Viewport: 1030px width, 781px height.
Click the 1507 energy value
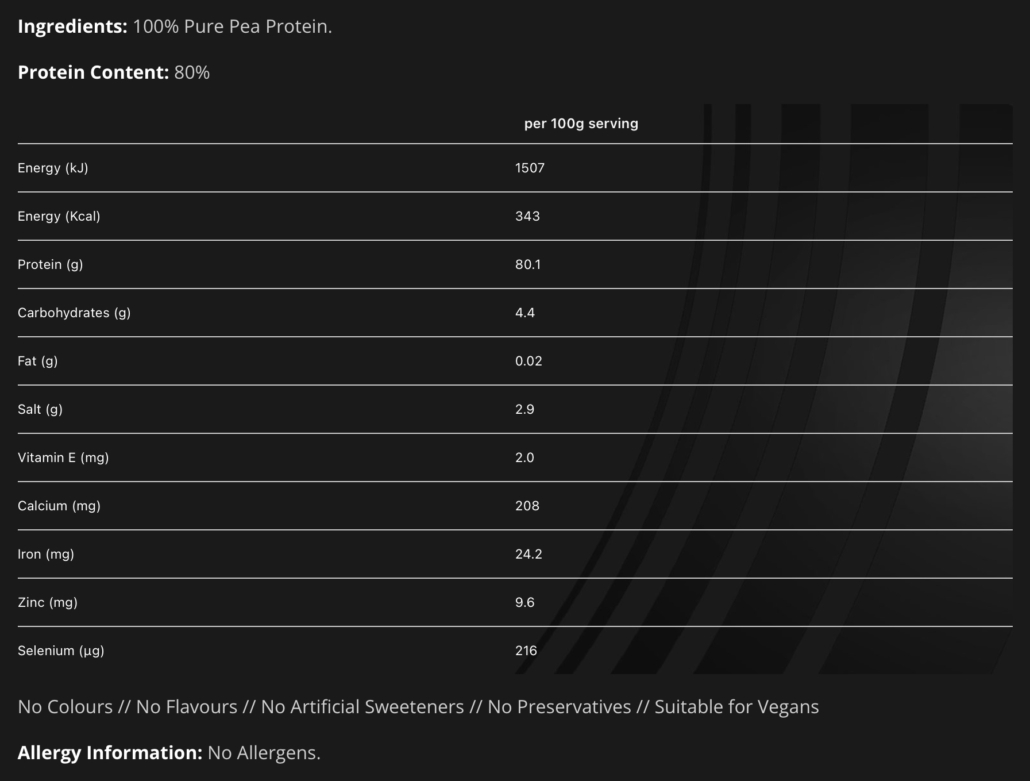530,168
